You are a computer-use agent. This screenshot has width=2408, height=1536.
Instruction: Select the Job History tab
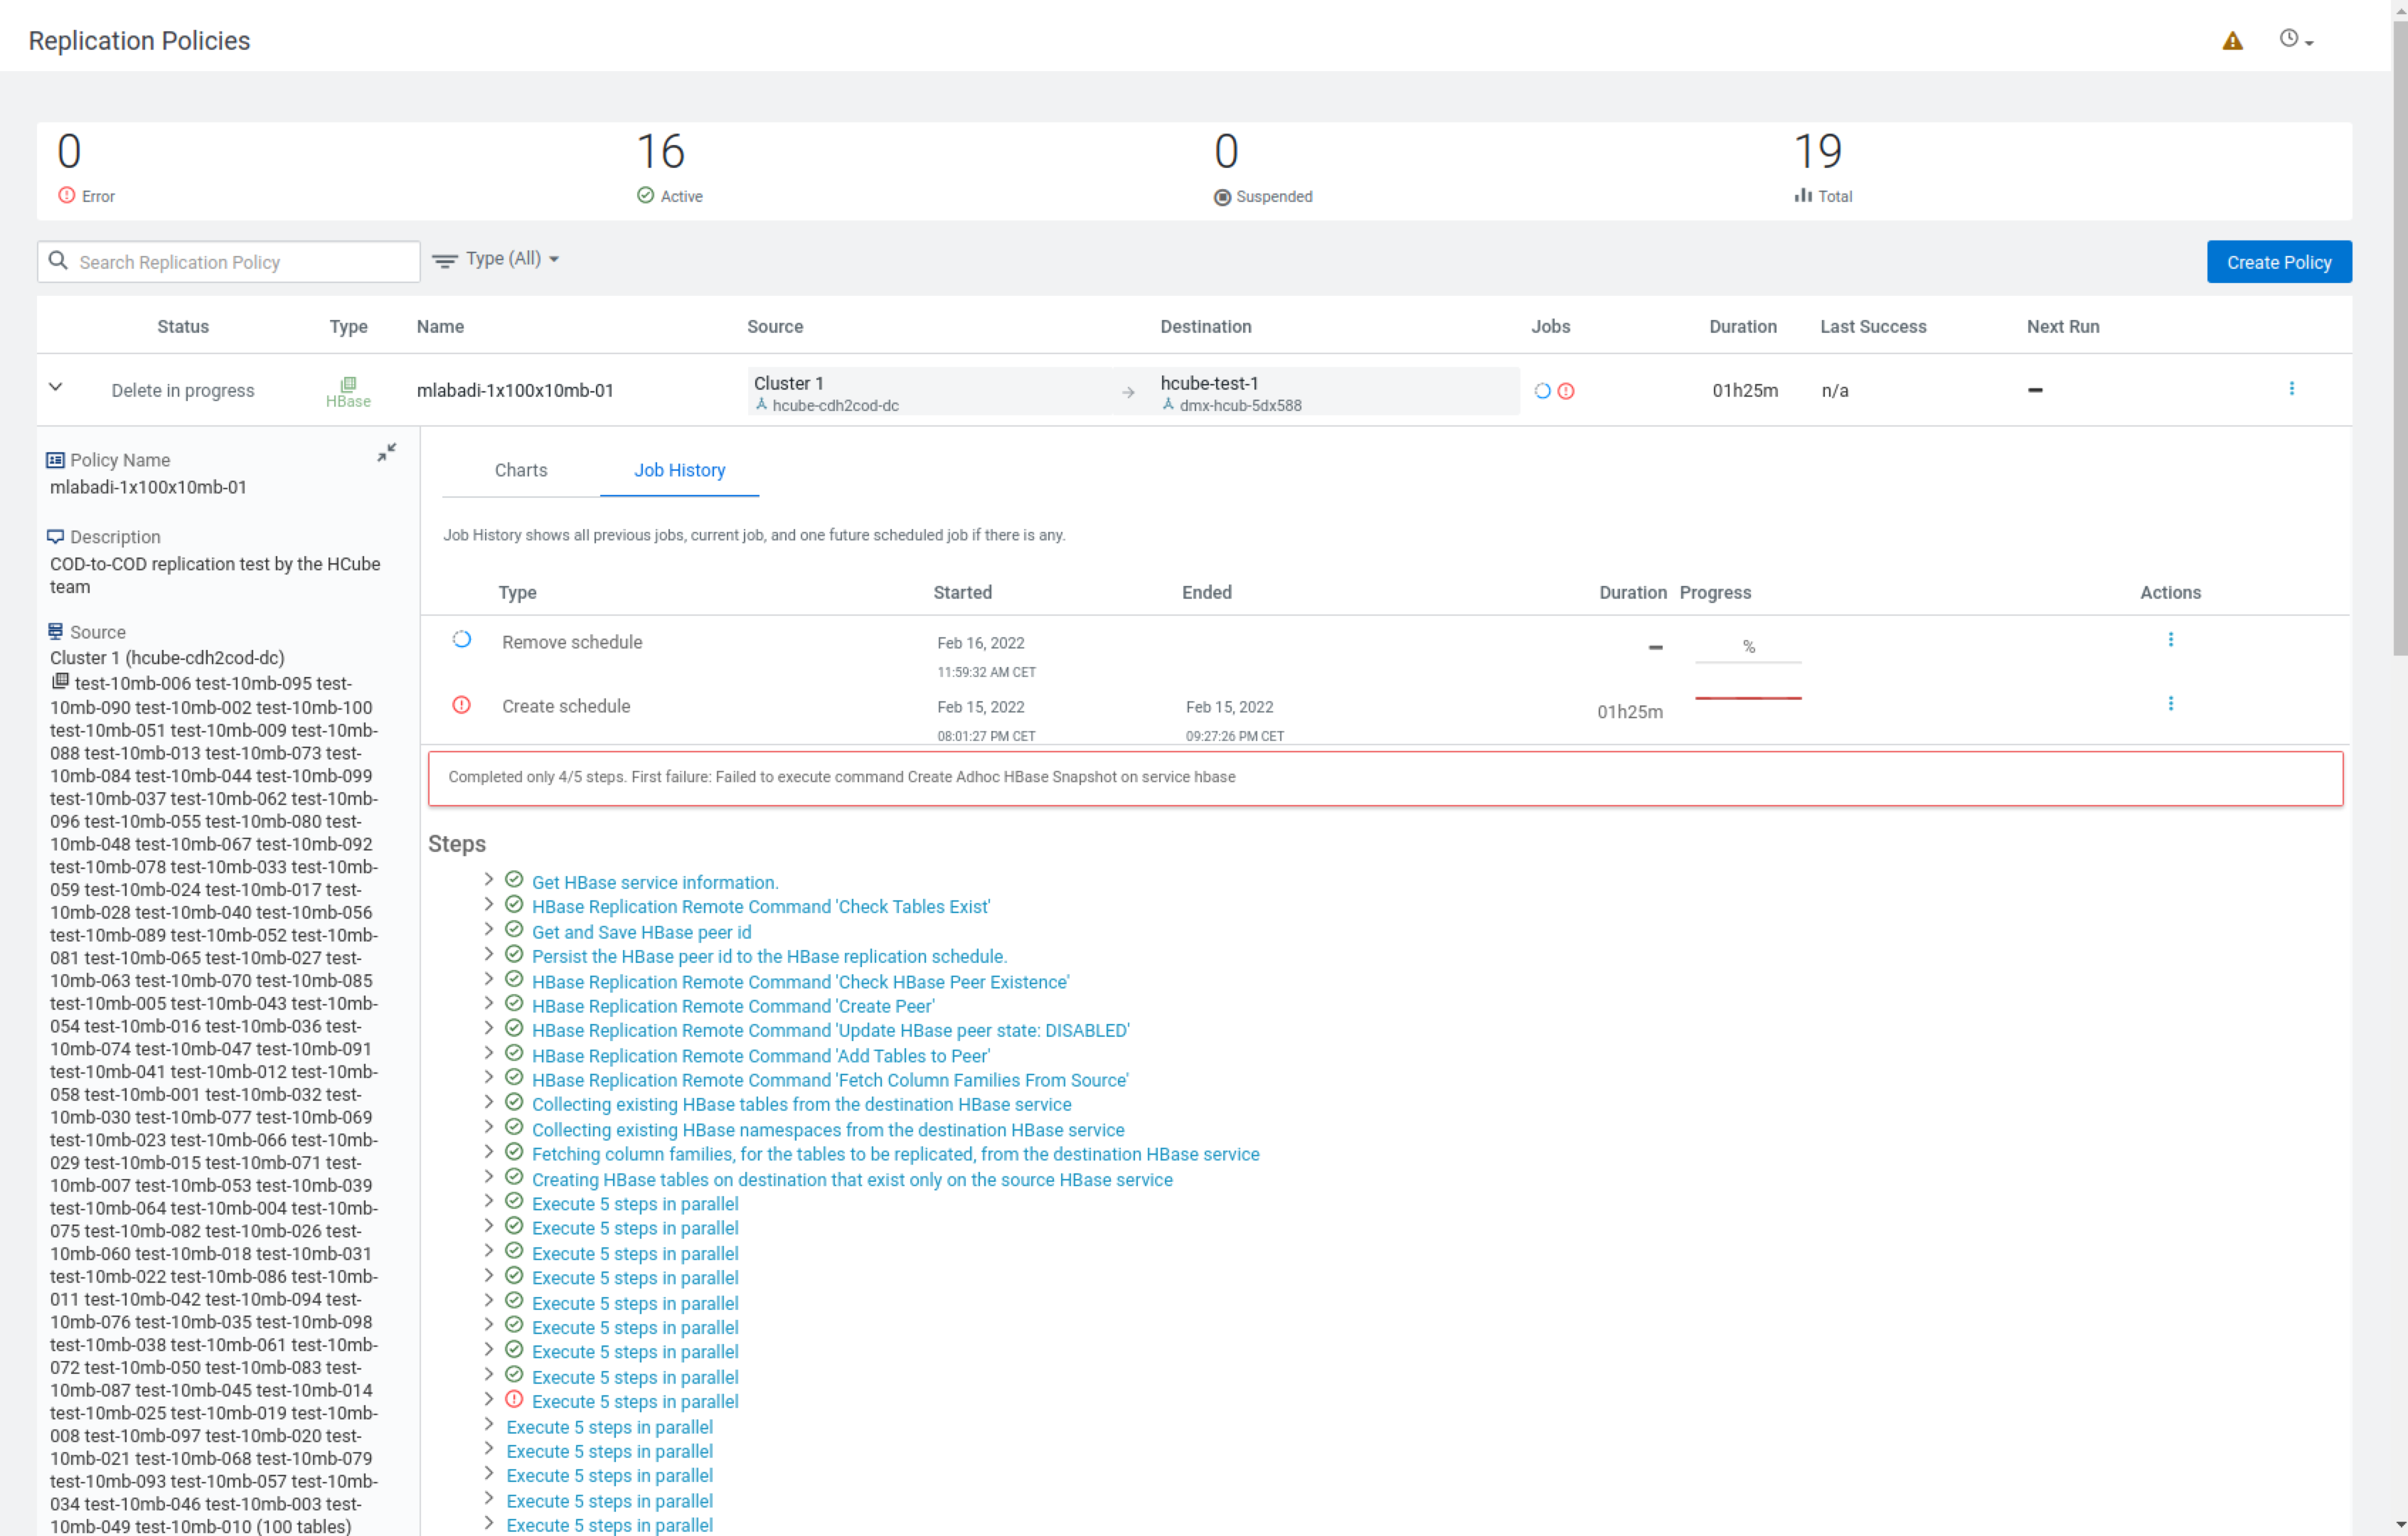pos(679,470)
